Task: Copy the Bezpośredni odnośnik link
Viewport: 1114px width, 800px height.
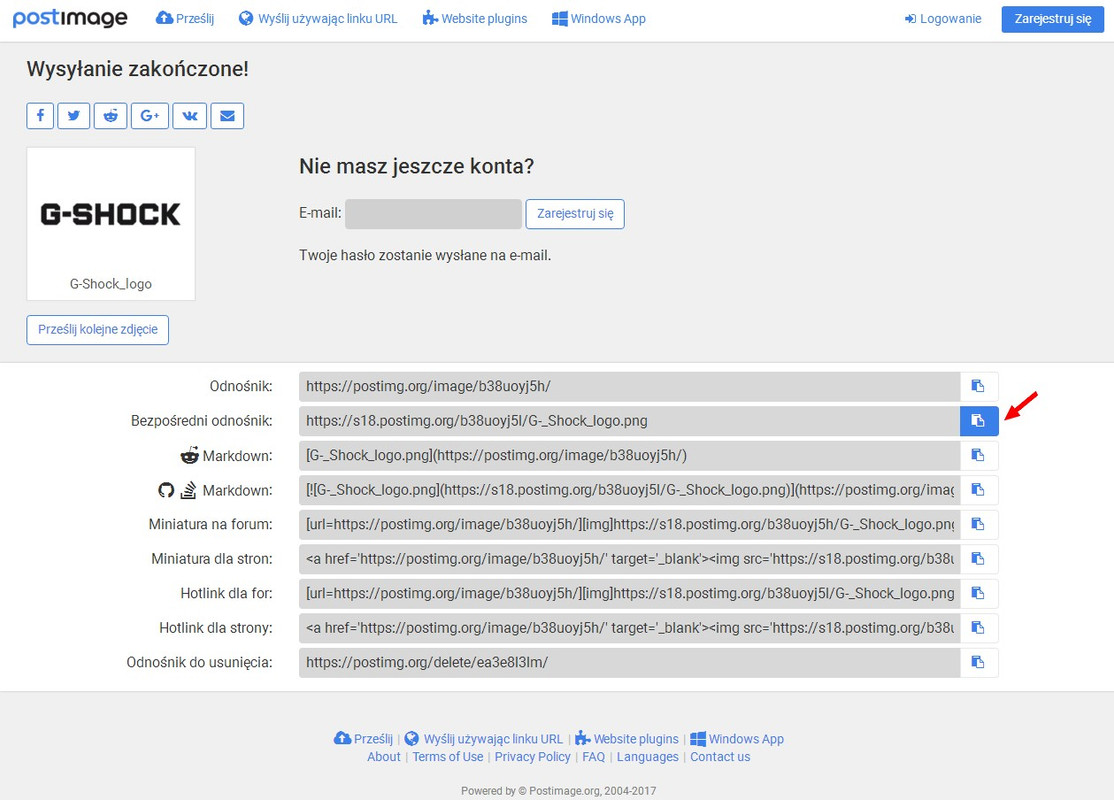Action: pos(979,421)
